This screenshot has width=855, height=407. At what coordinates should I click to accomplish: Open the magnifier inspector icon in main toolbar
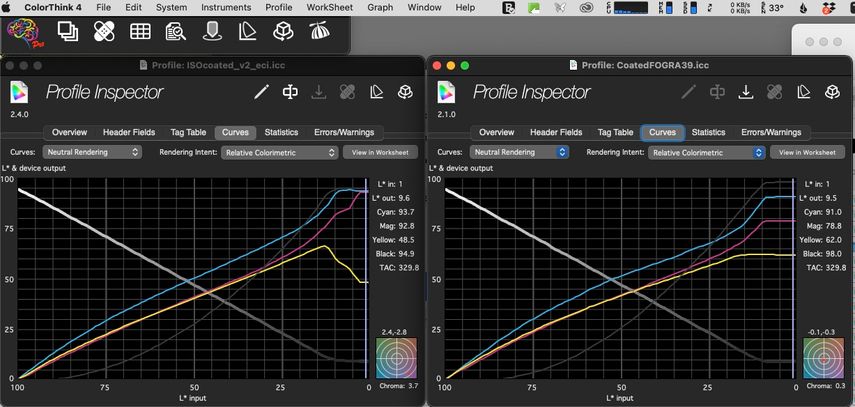tap(176, 32)
